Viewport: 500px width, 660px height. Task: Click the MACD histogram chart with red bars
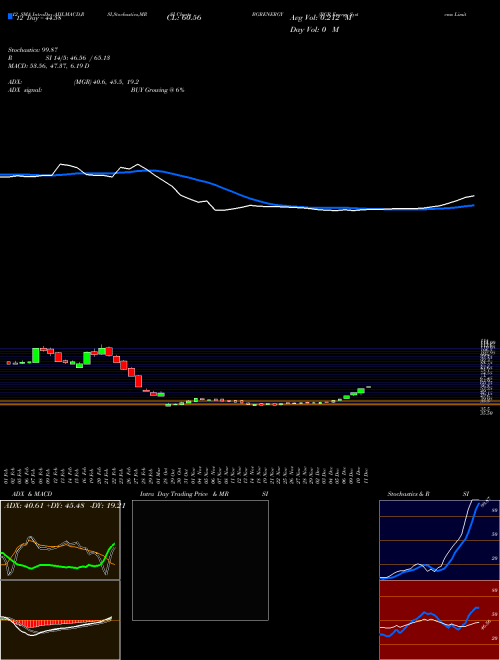click(x=60, y=620)
